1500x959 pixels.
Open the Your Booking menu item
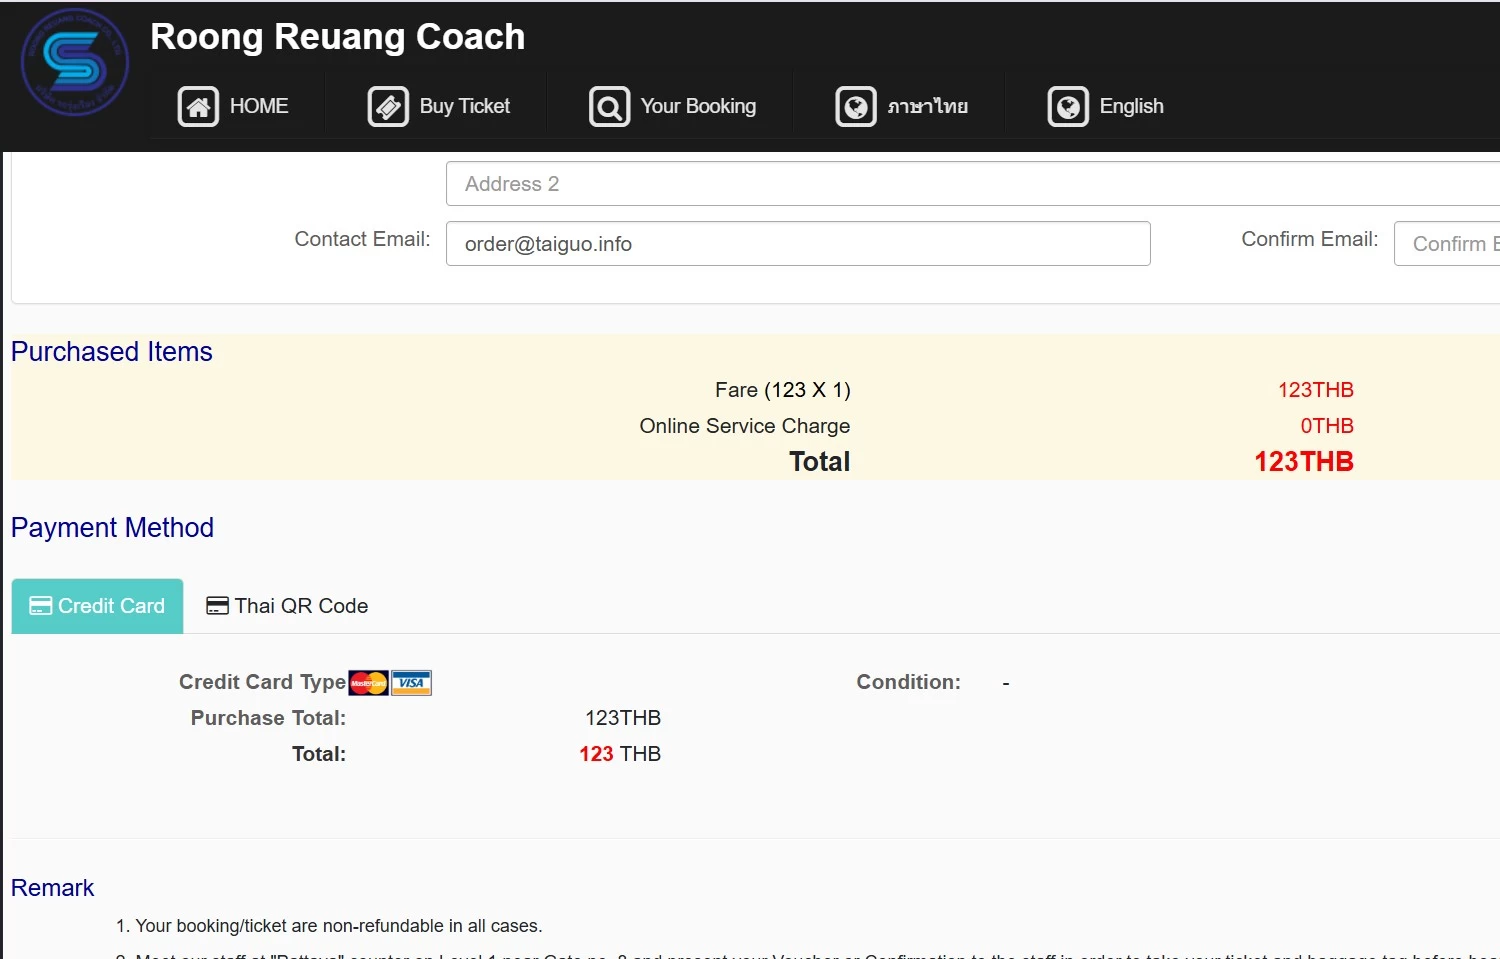[673, 106]
